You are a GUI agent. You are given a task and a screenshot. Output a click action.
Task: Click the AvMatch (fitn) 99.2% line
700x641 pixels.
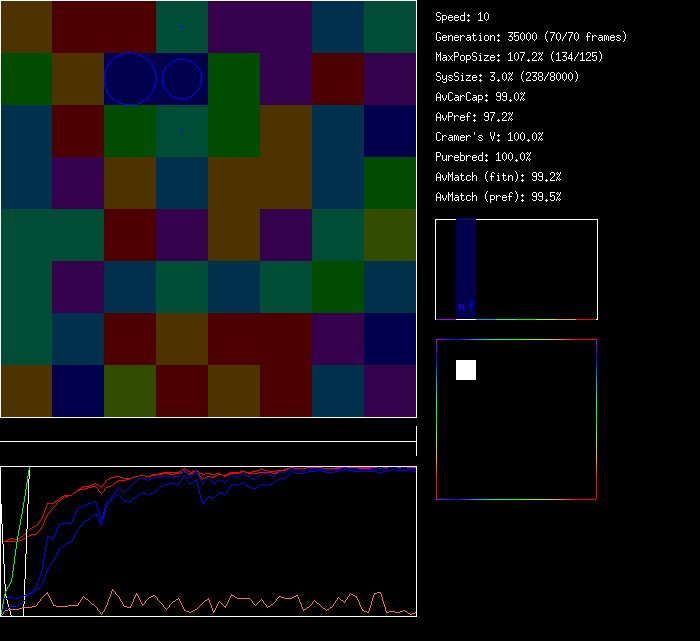[x=498, y=177]
